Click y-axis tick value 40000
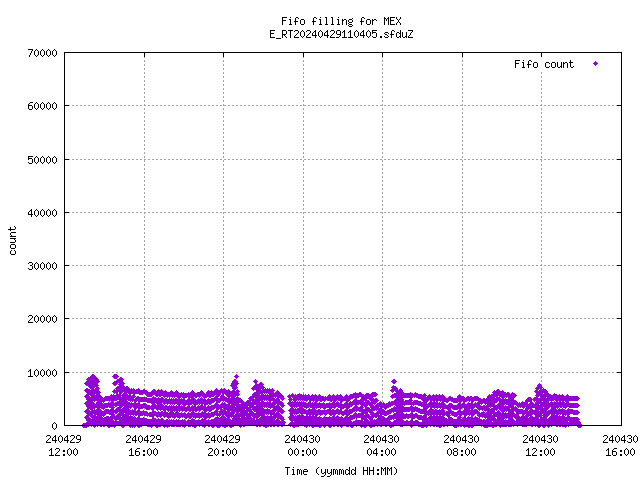 pyautogui.click(x=42, y=213)
